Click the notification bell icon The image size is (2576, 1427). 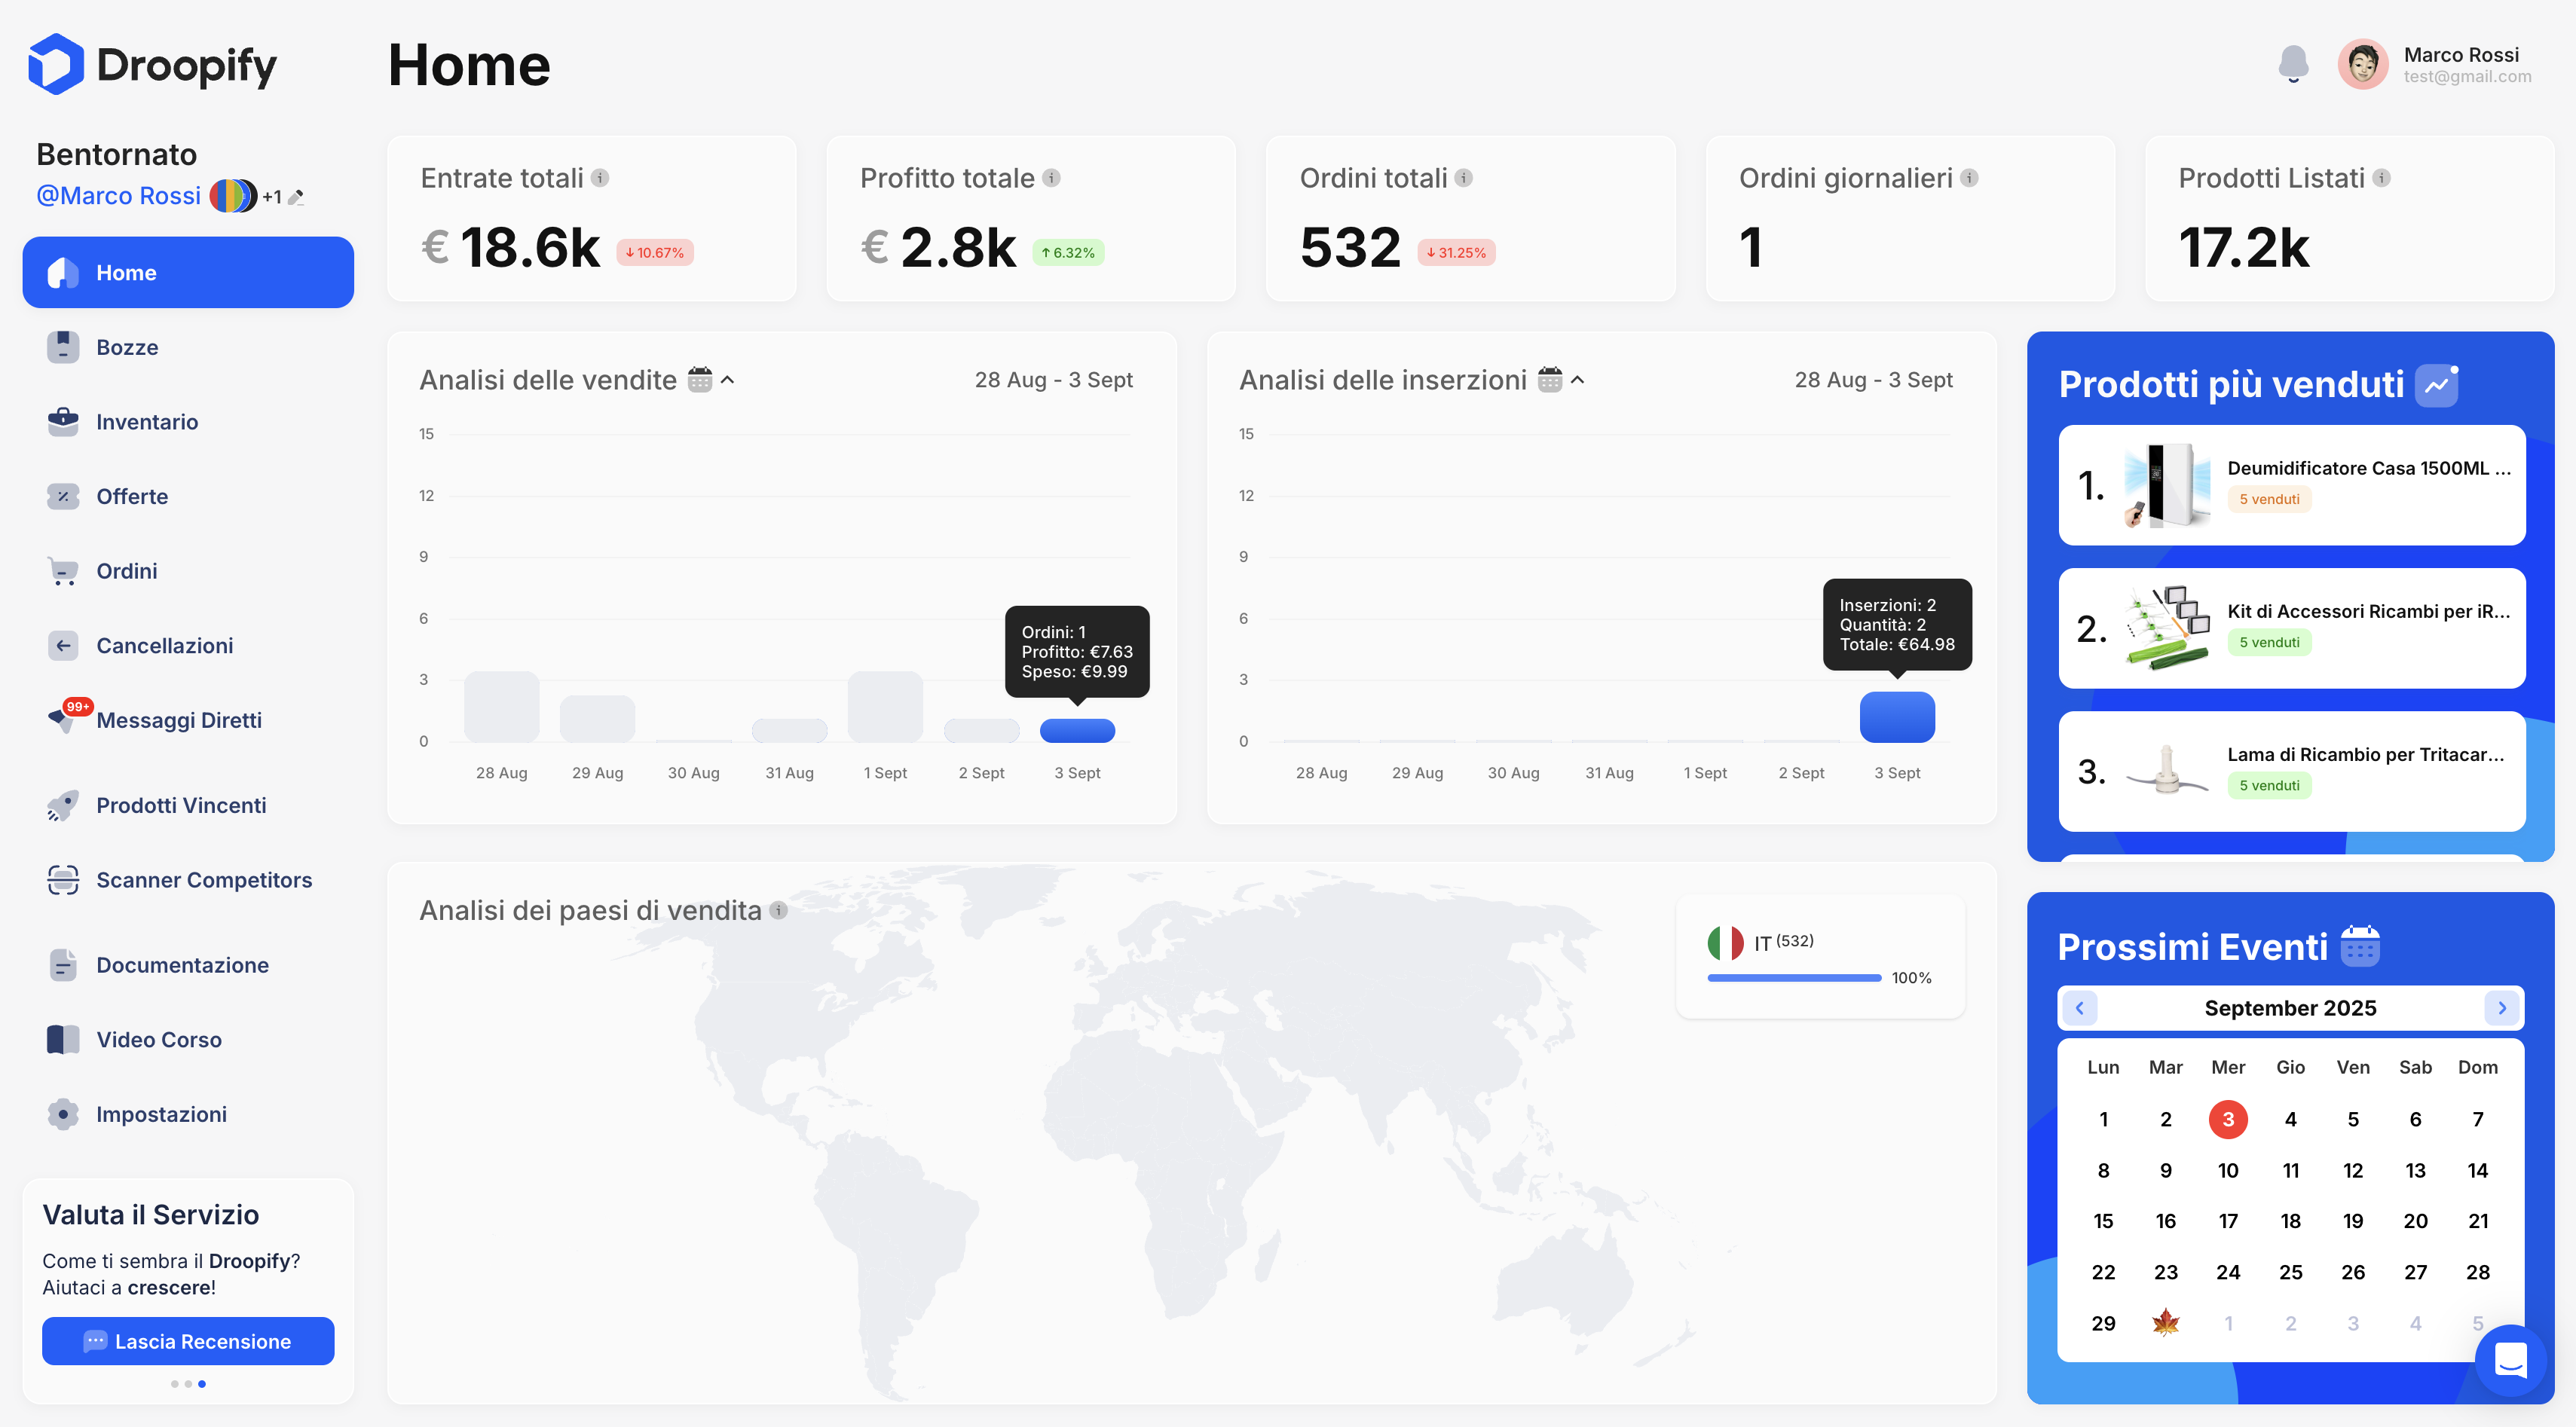(2293, 63)
